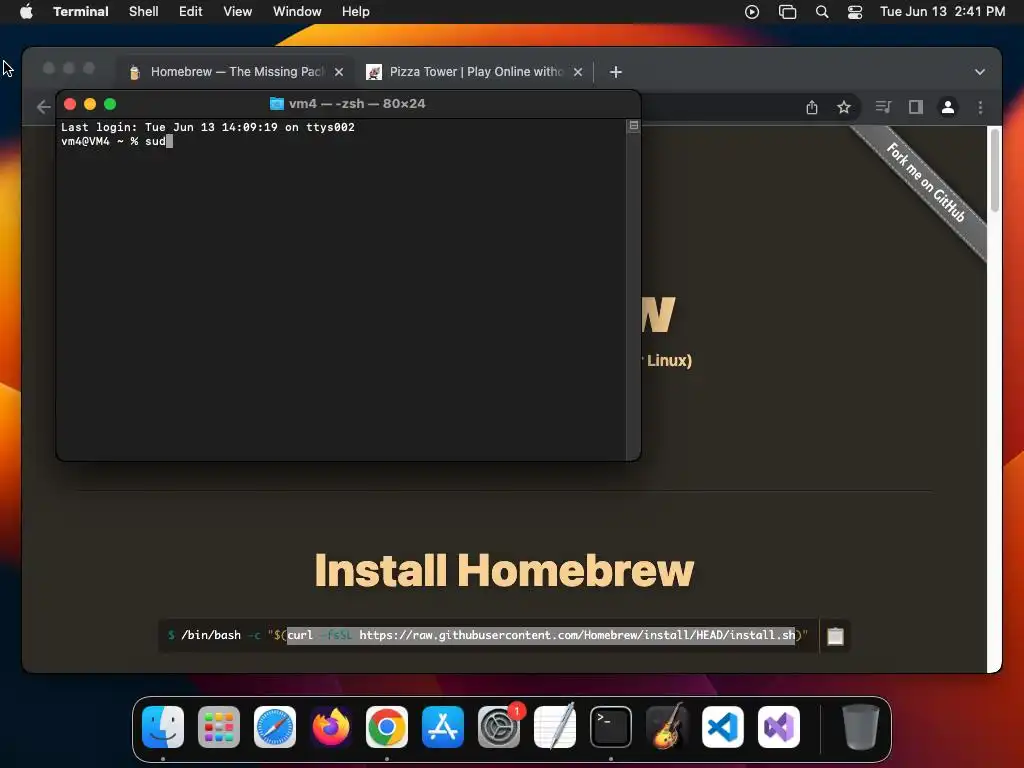This screenshot has height=768, width=1024.
Task: Click the Terminal prompt line with sud
Action: pos(117,142)
